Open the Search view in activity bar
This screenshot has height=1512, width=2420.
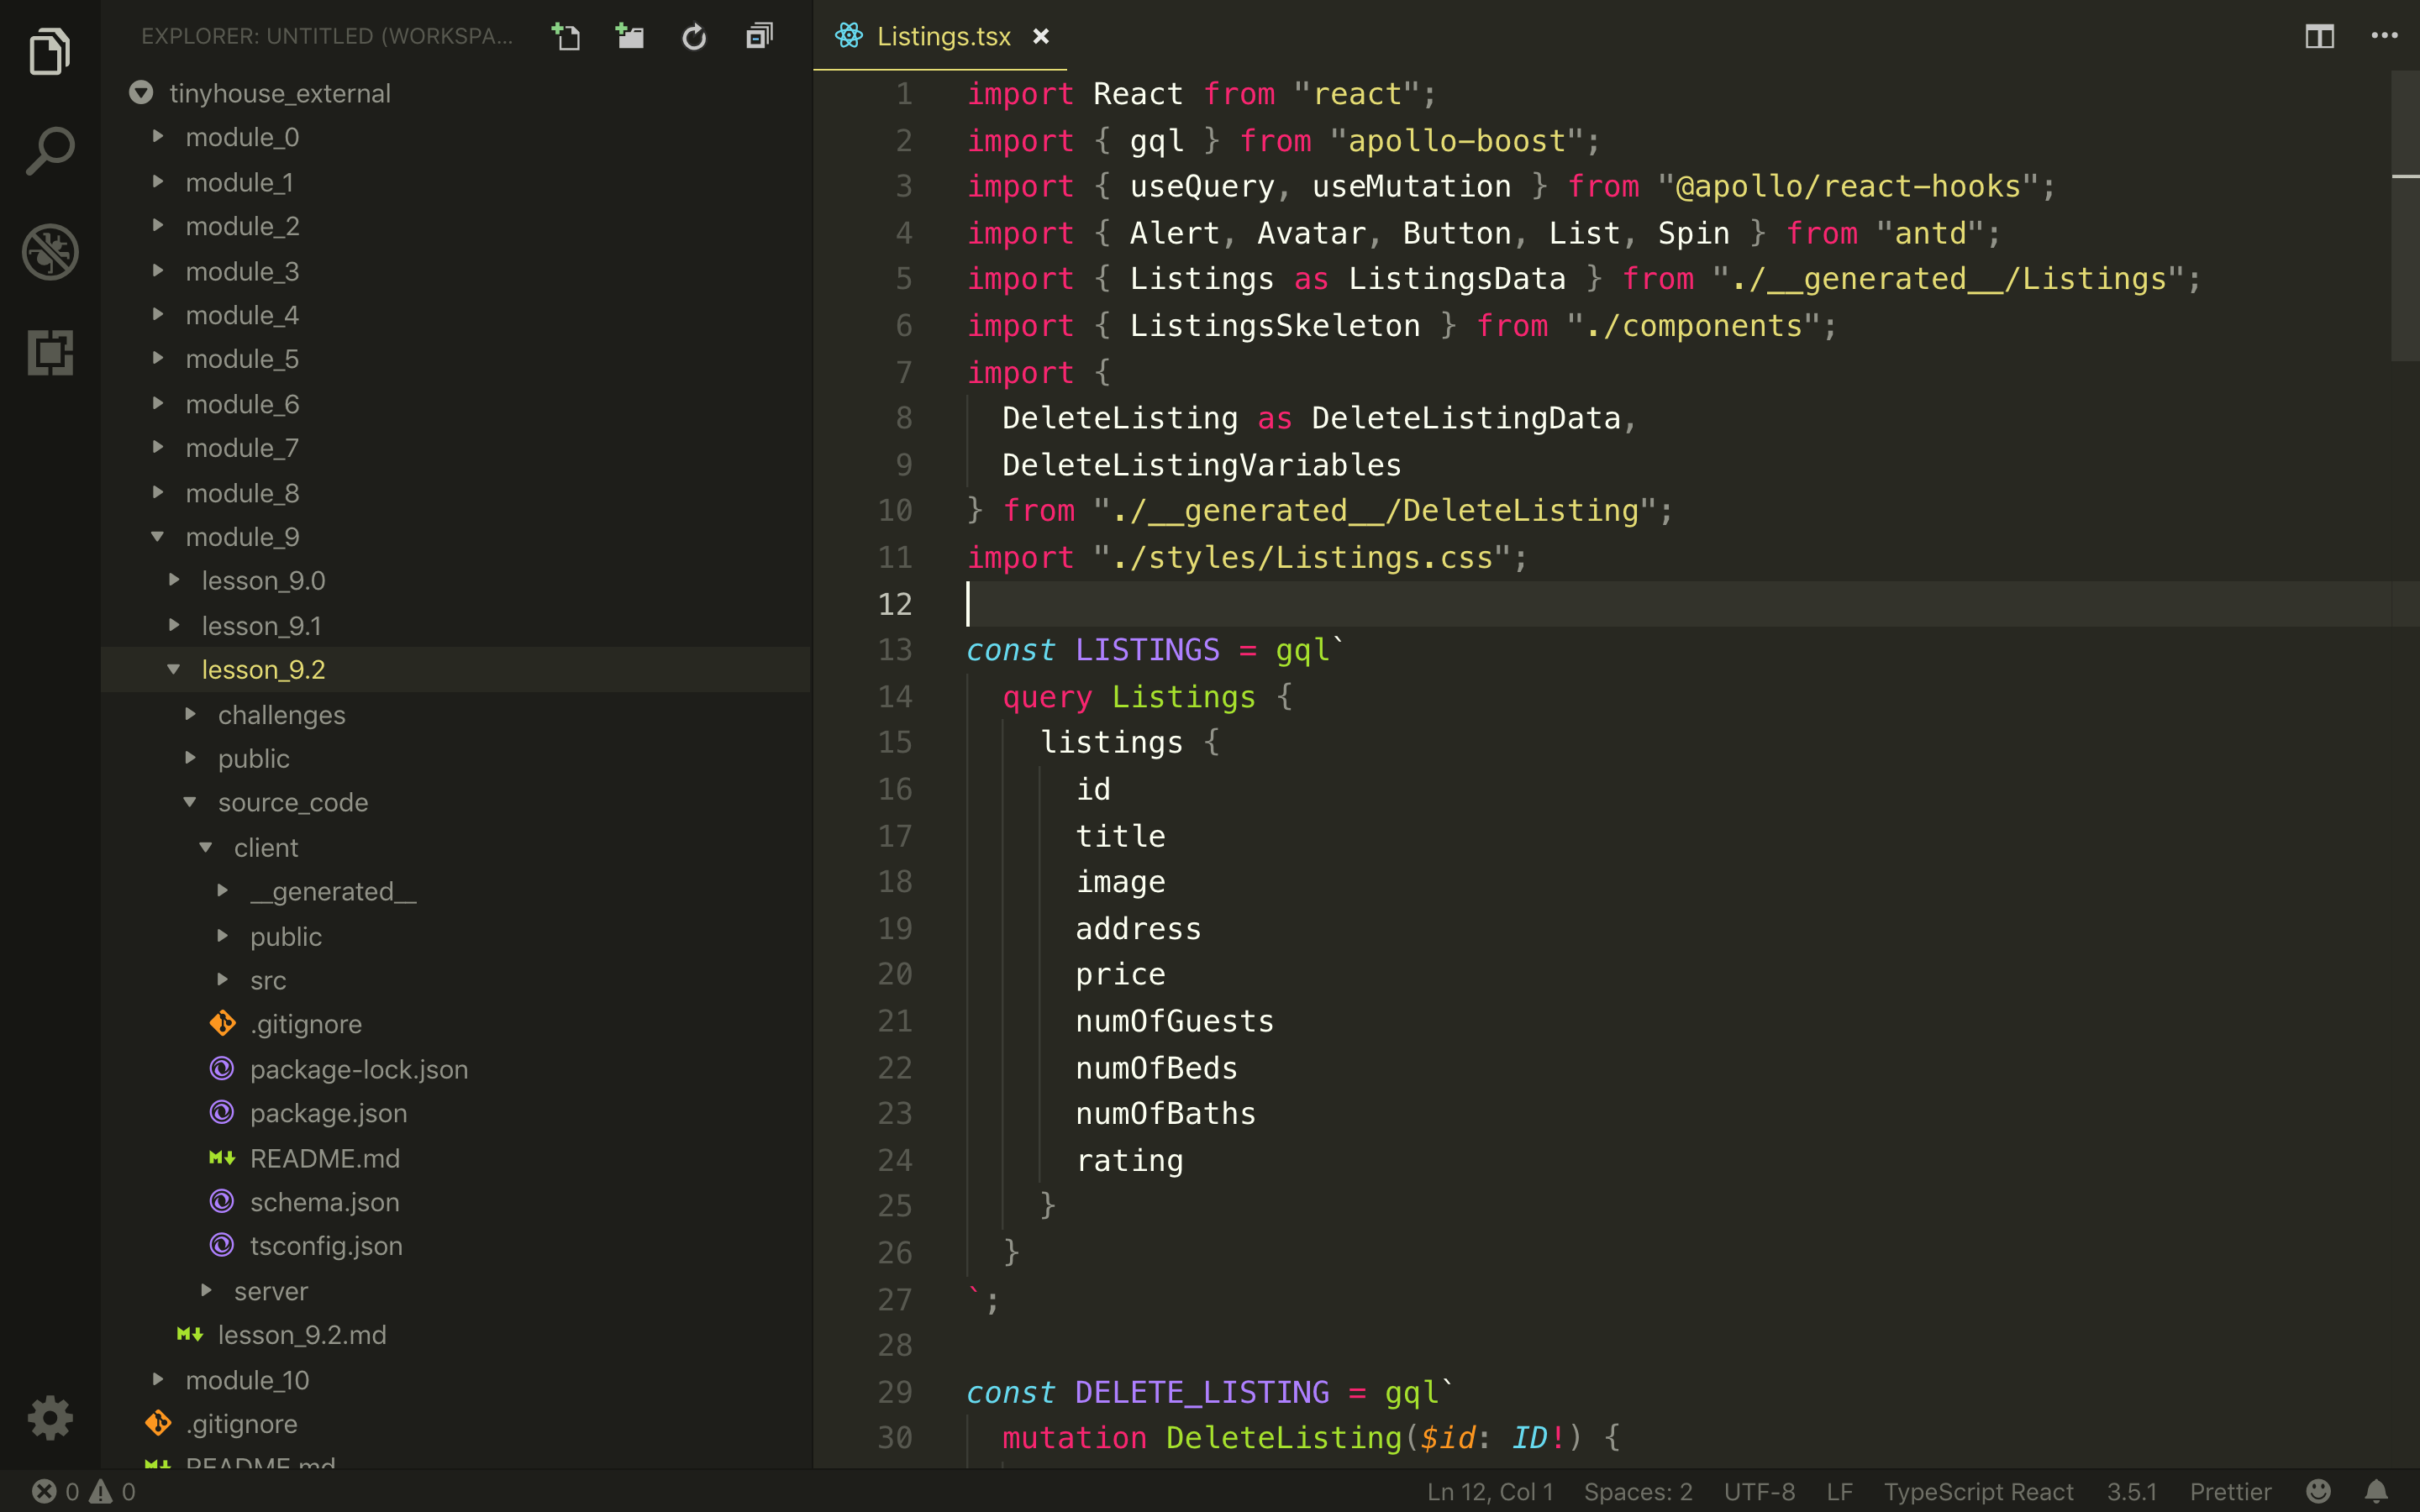click(50, 150)
